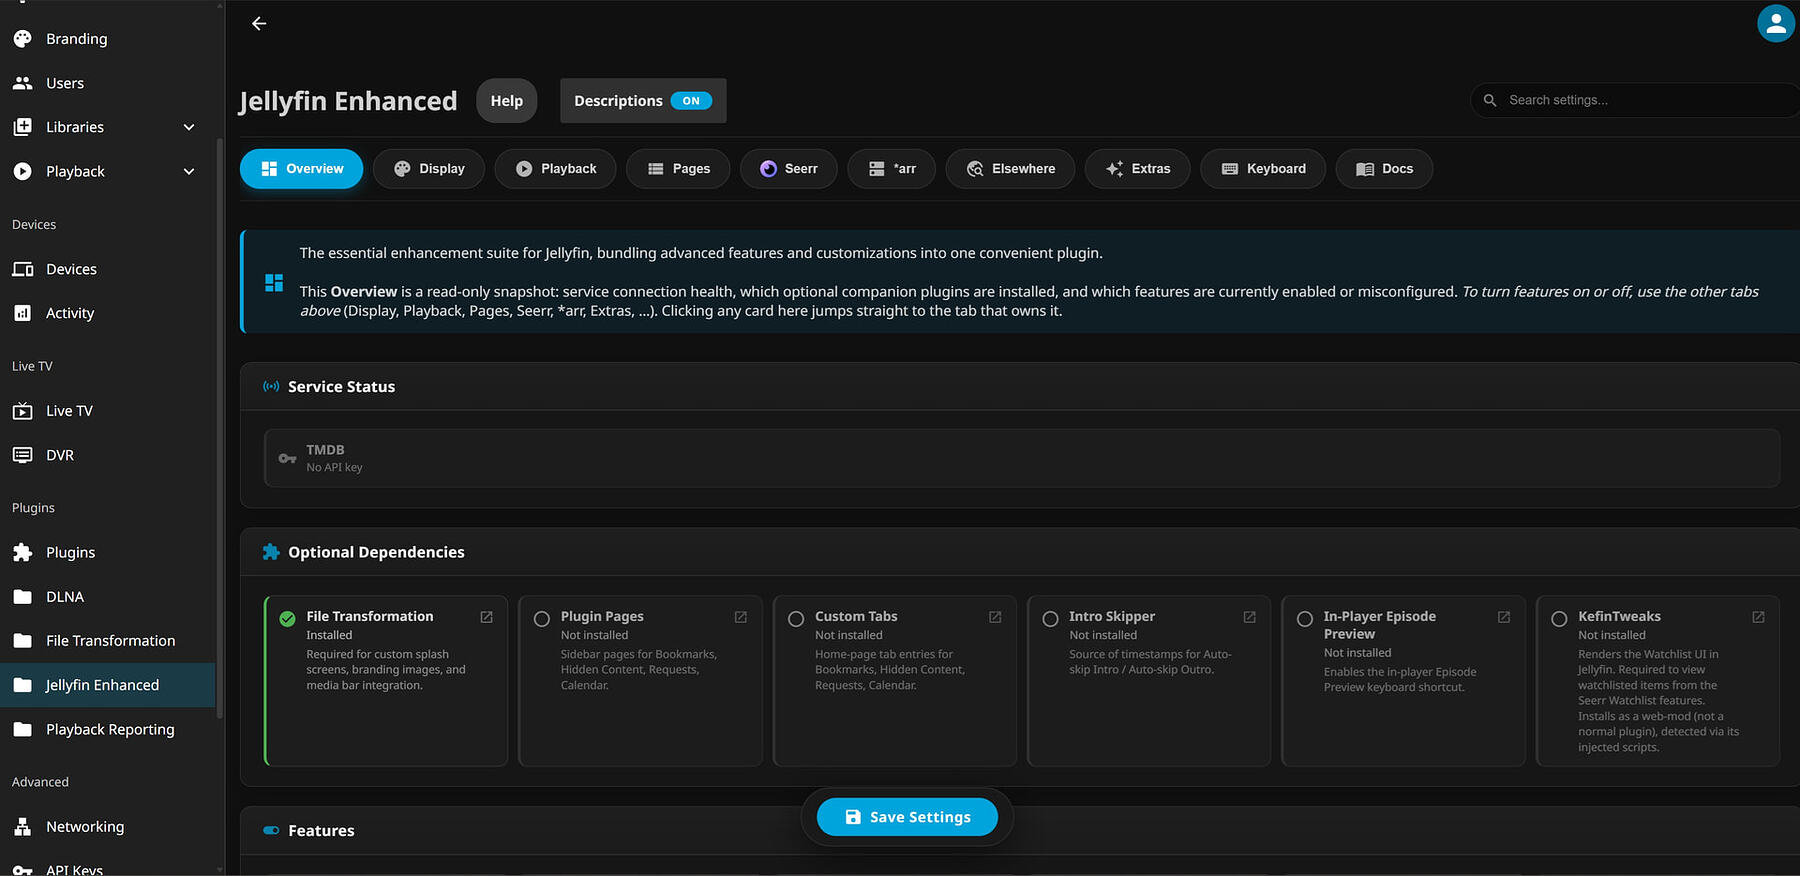Click the Networking icon
The width and height of the screenshot is (1800, 876).
click(x=22, y=827)
